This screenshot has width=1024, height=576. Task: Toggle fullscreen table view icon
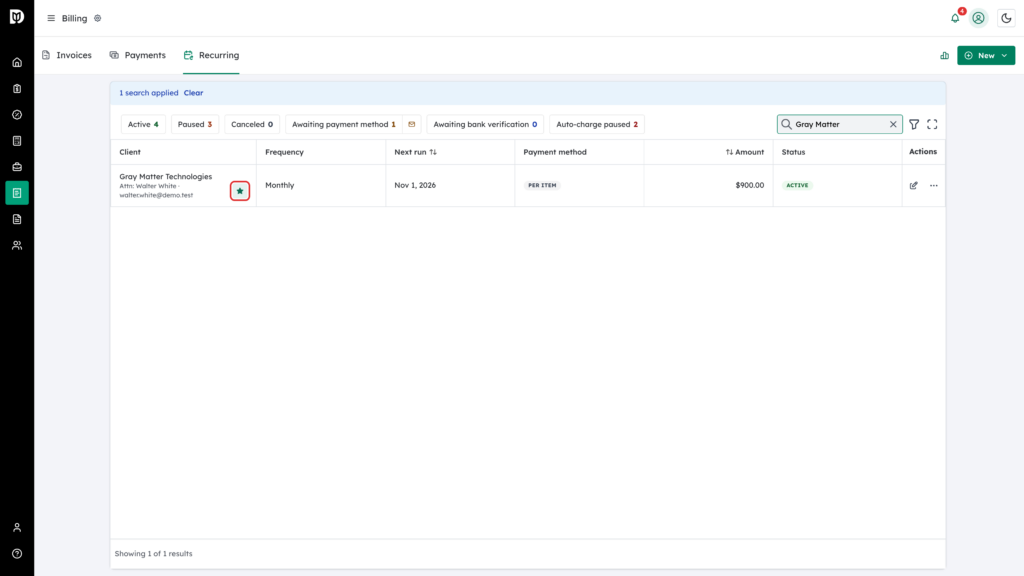(x=932, y=124)
